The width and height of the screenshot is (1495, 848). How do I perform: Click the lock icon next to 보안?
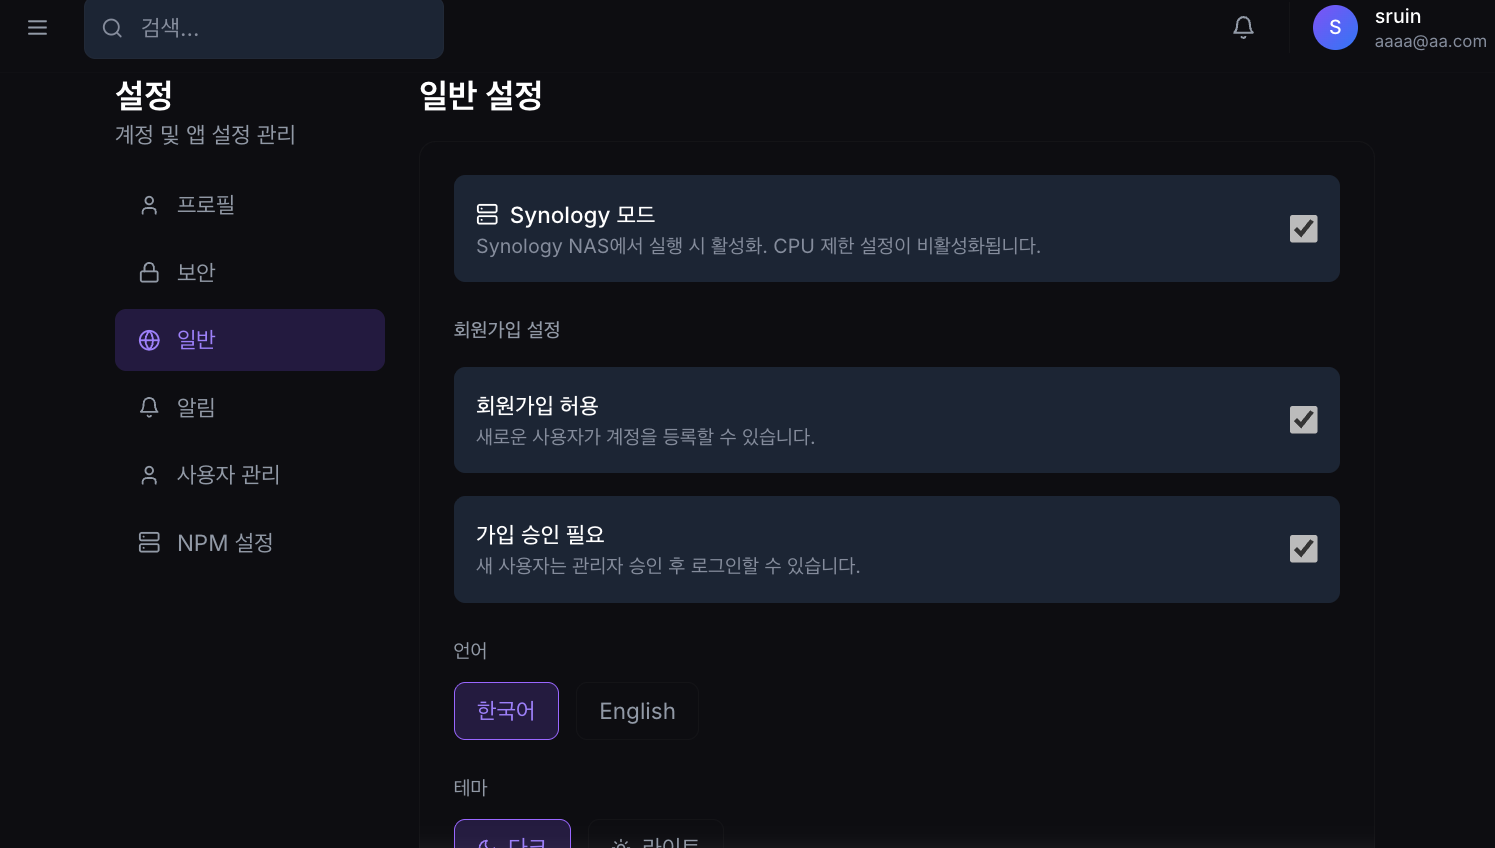pos(149,271)
